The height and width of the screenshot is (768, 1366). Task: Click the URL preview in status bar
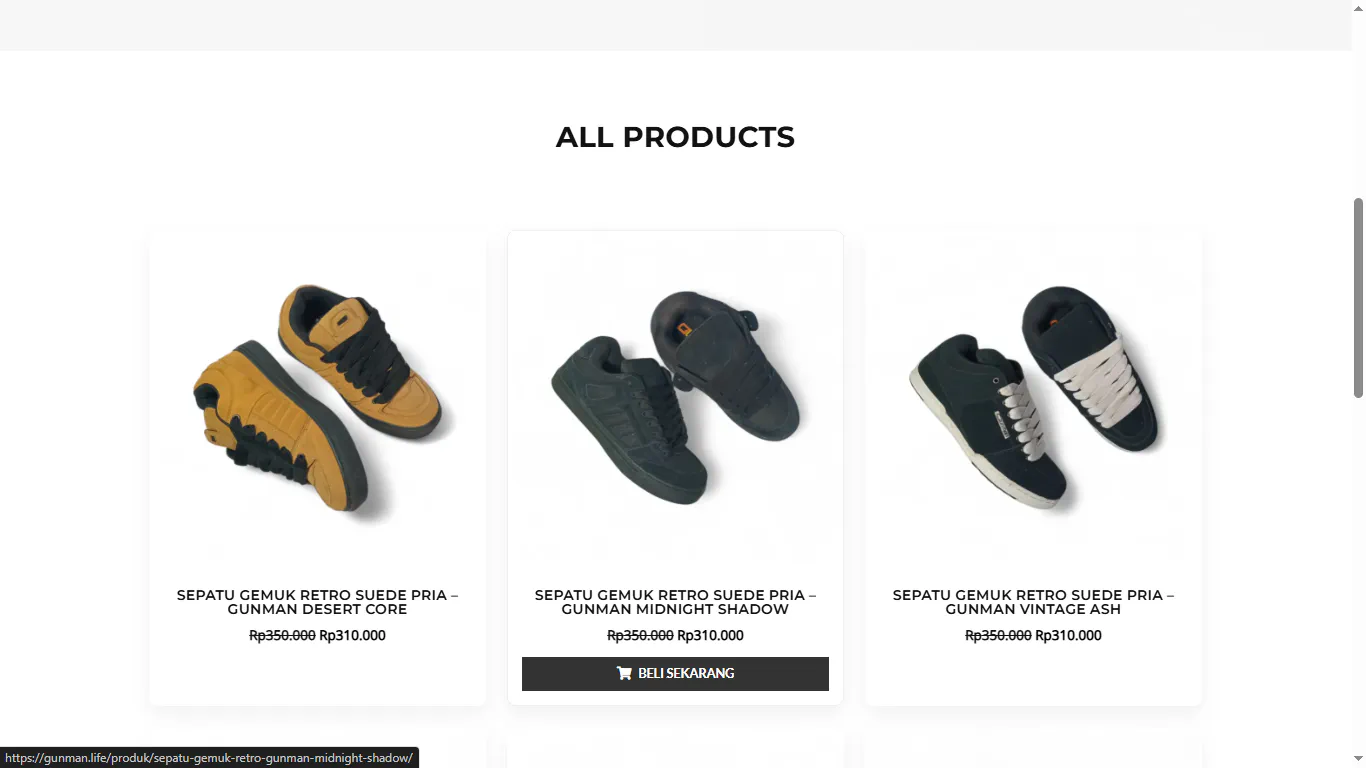coord(209,758)
